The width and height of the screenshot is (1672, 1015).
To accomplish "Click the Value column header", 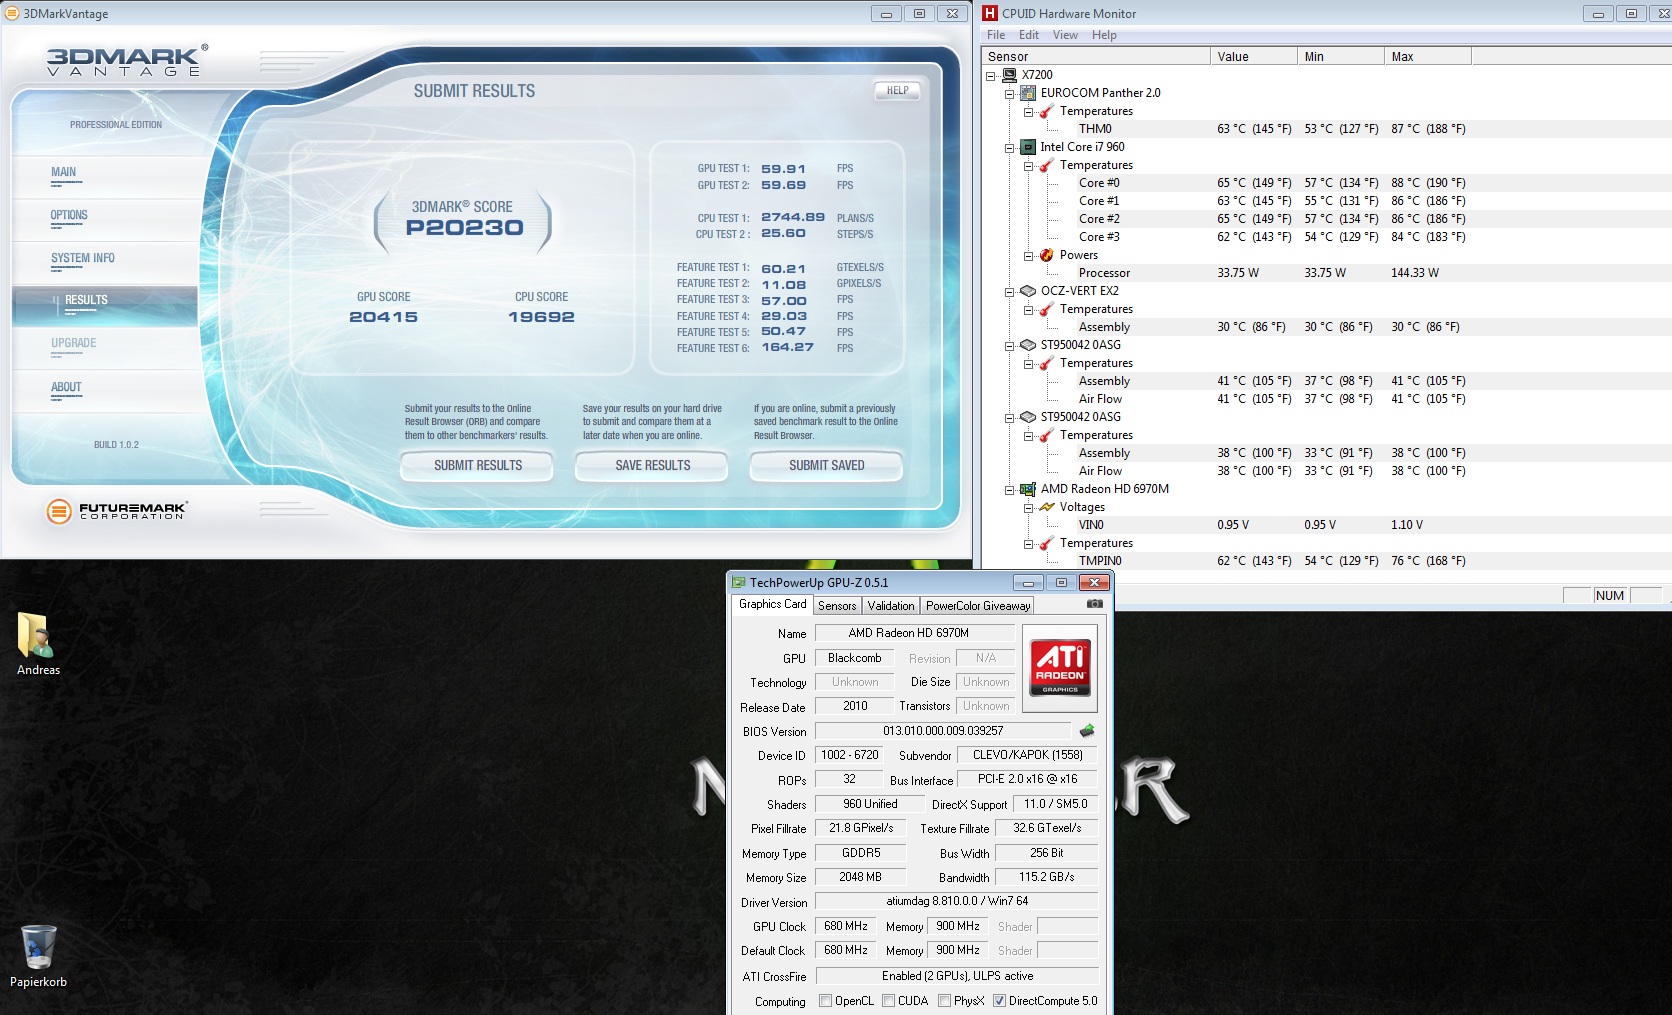I will pos(1254,57).
